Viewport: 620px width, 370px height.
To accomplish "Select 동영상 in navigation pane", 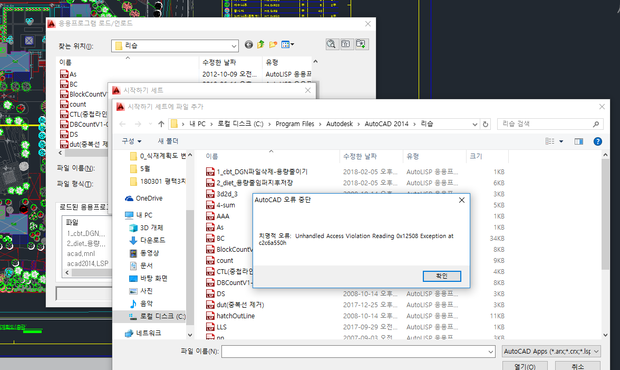I will [144, 253].
